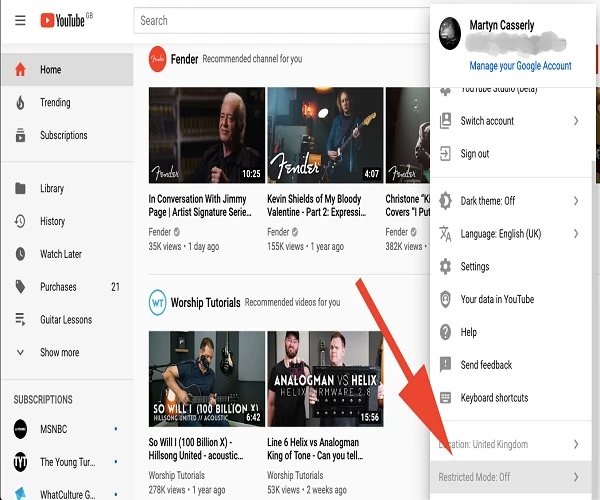
Task: Click The Young Turks channel avatar
Action: point(20,462)
